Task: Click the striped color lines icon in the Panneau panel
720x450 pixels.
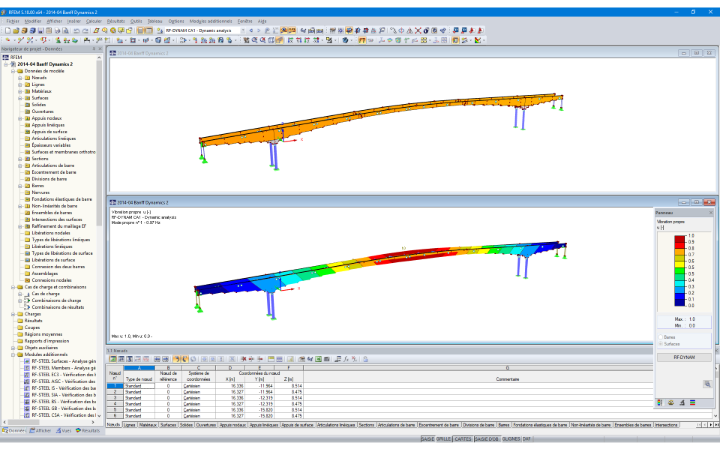Action: point(692,403)
